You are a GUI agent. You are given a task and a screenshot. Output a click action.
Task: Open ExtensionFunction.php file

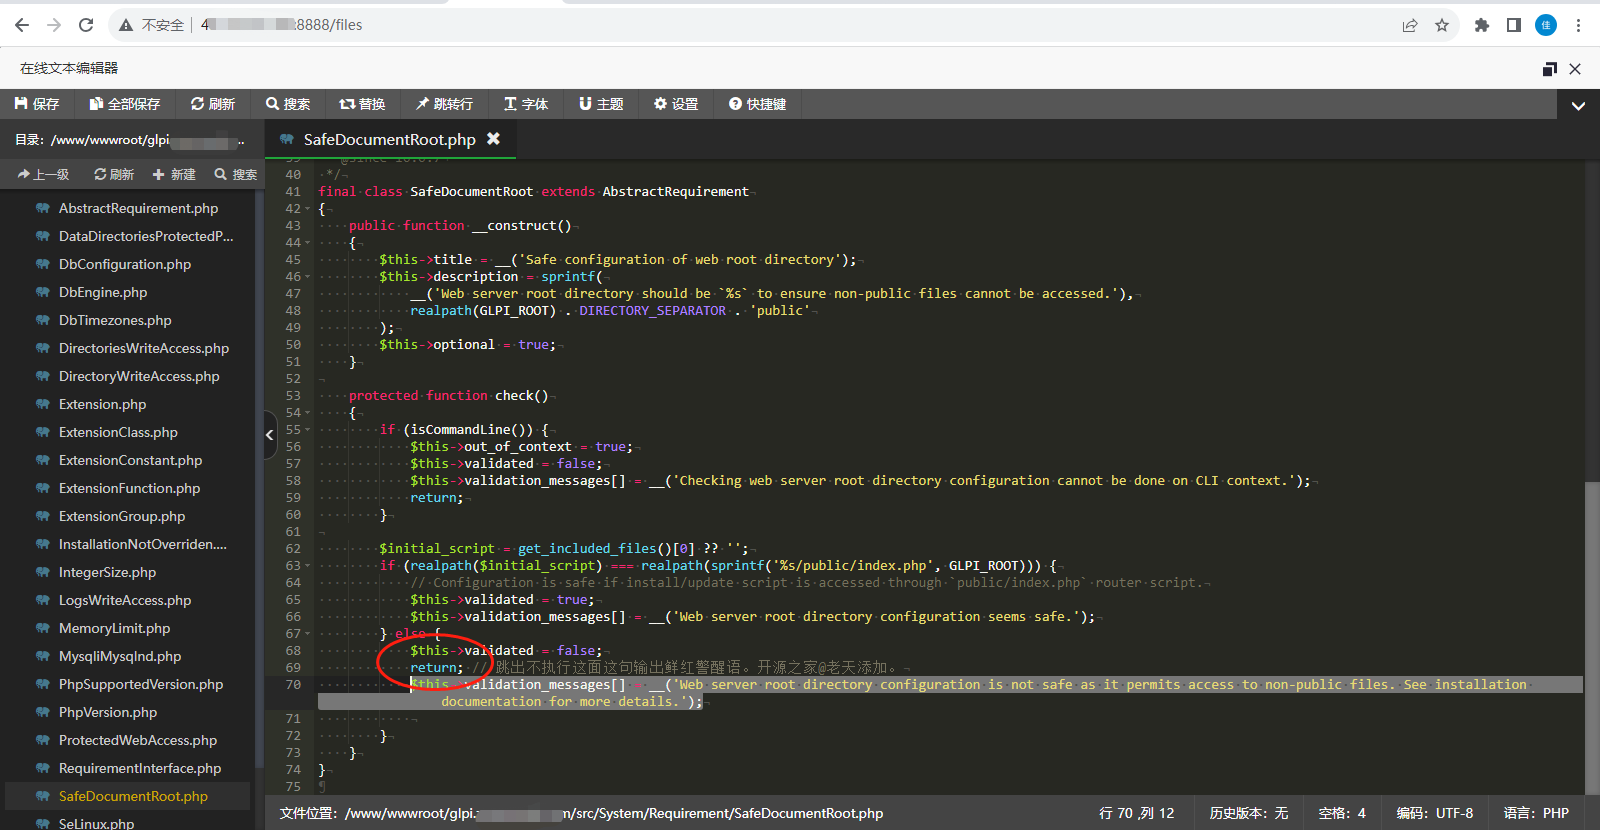(129, 488)
